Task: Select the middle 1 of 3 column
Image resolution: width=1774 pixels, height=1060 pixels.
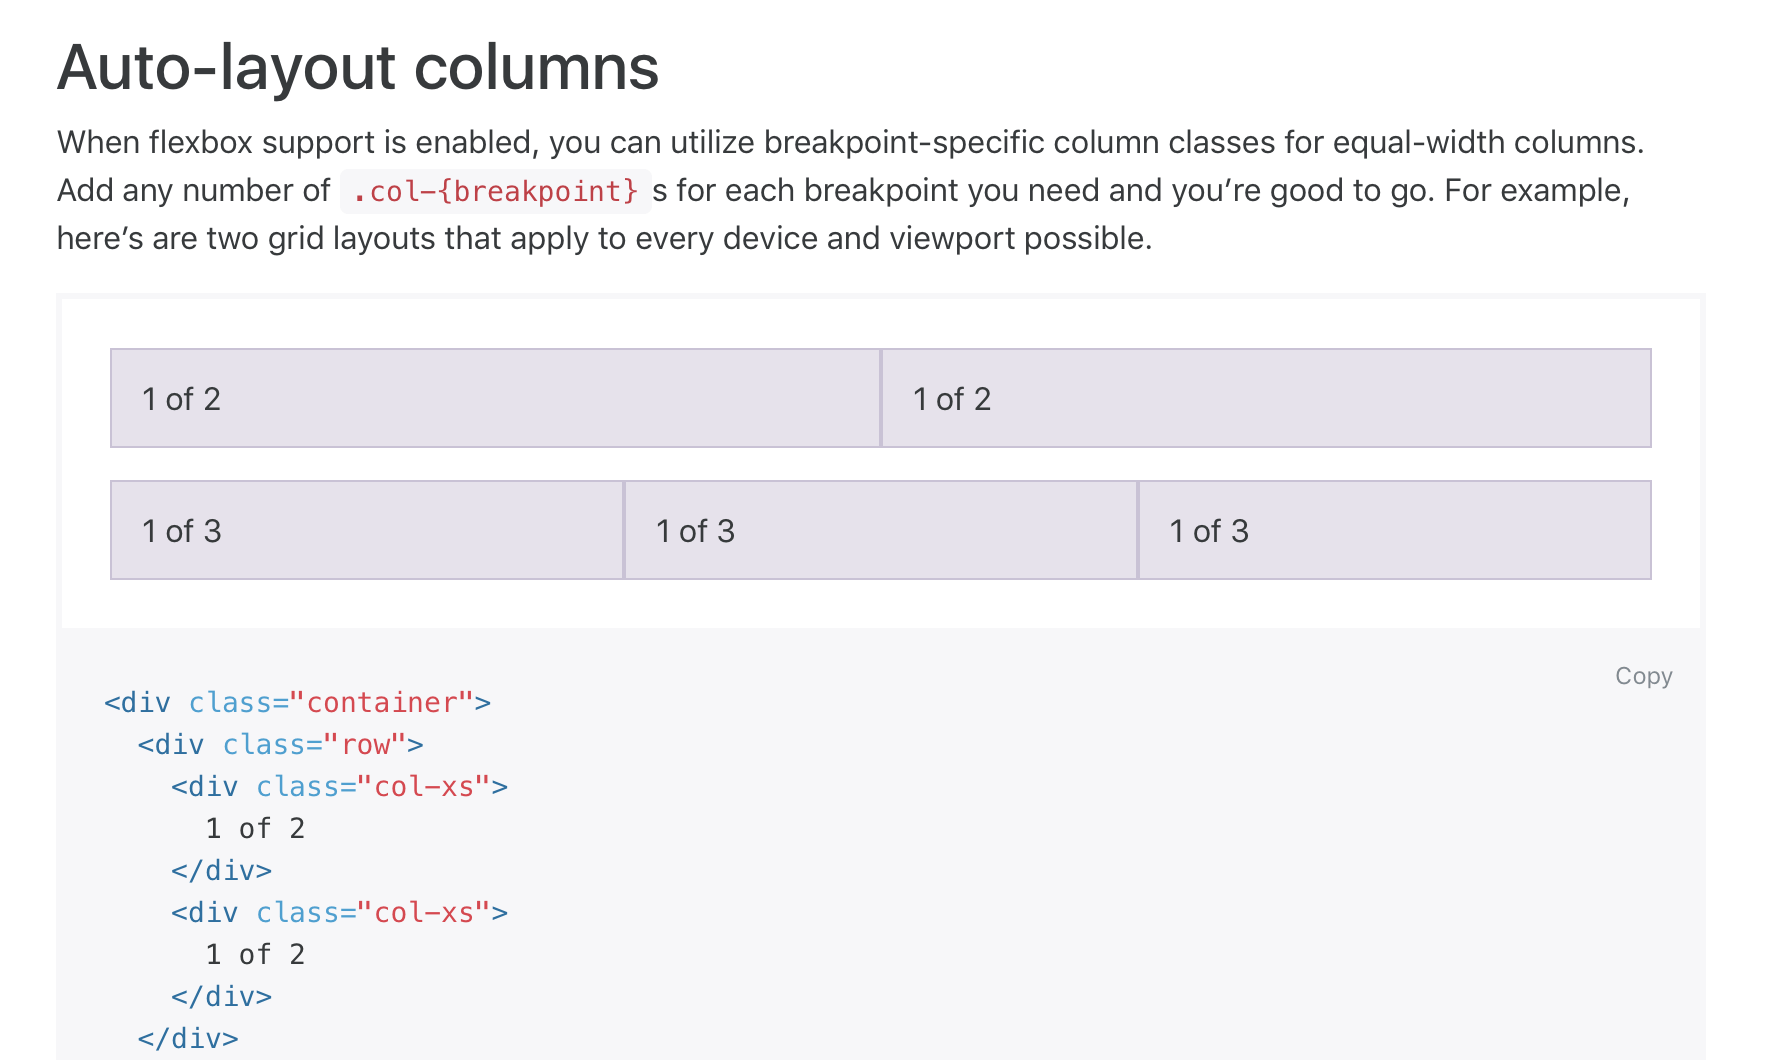Action: pyautogui.click(x=879, y=530)
